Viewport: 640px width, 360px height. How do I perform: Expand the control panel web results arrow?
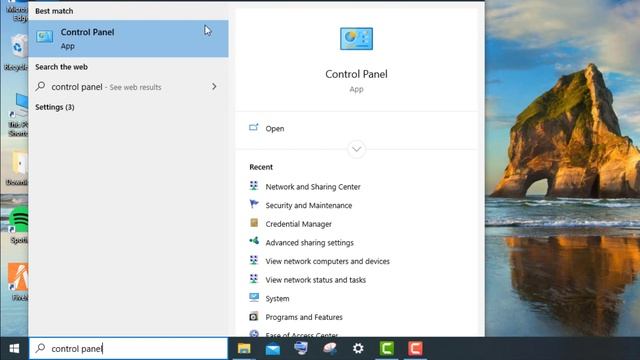(x=214, y=87)
